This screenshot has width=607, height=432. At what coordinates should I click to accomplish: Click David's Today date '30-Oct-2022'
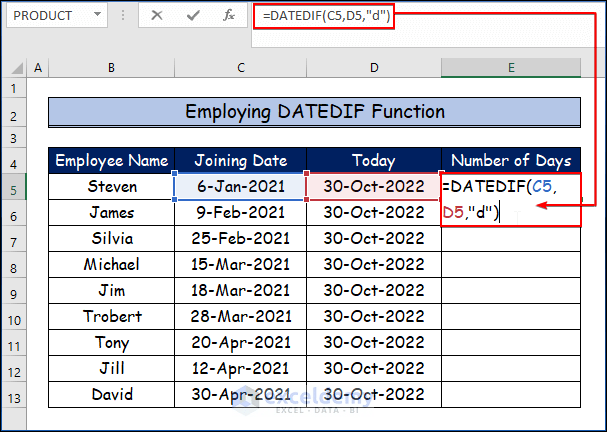374,394
